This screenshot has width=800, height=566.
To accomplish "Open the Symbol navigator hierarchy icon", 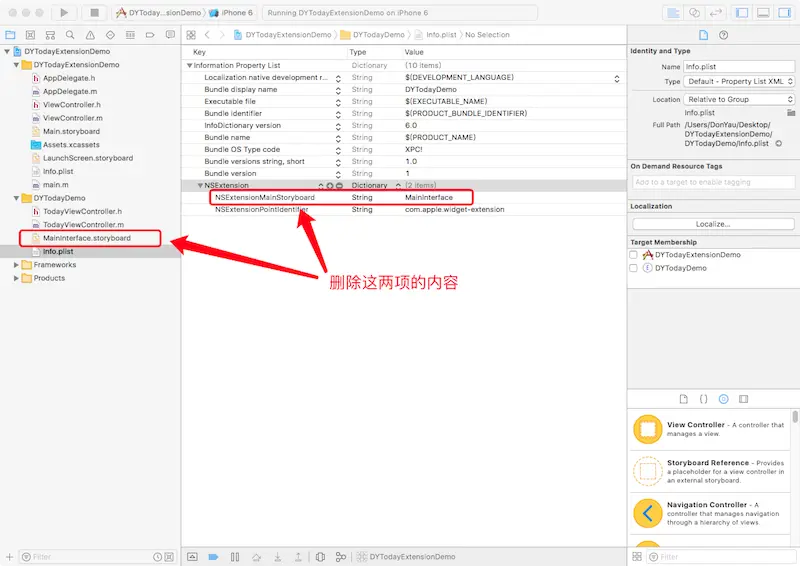I will (x=50, y=35).
